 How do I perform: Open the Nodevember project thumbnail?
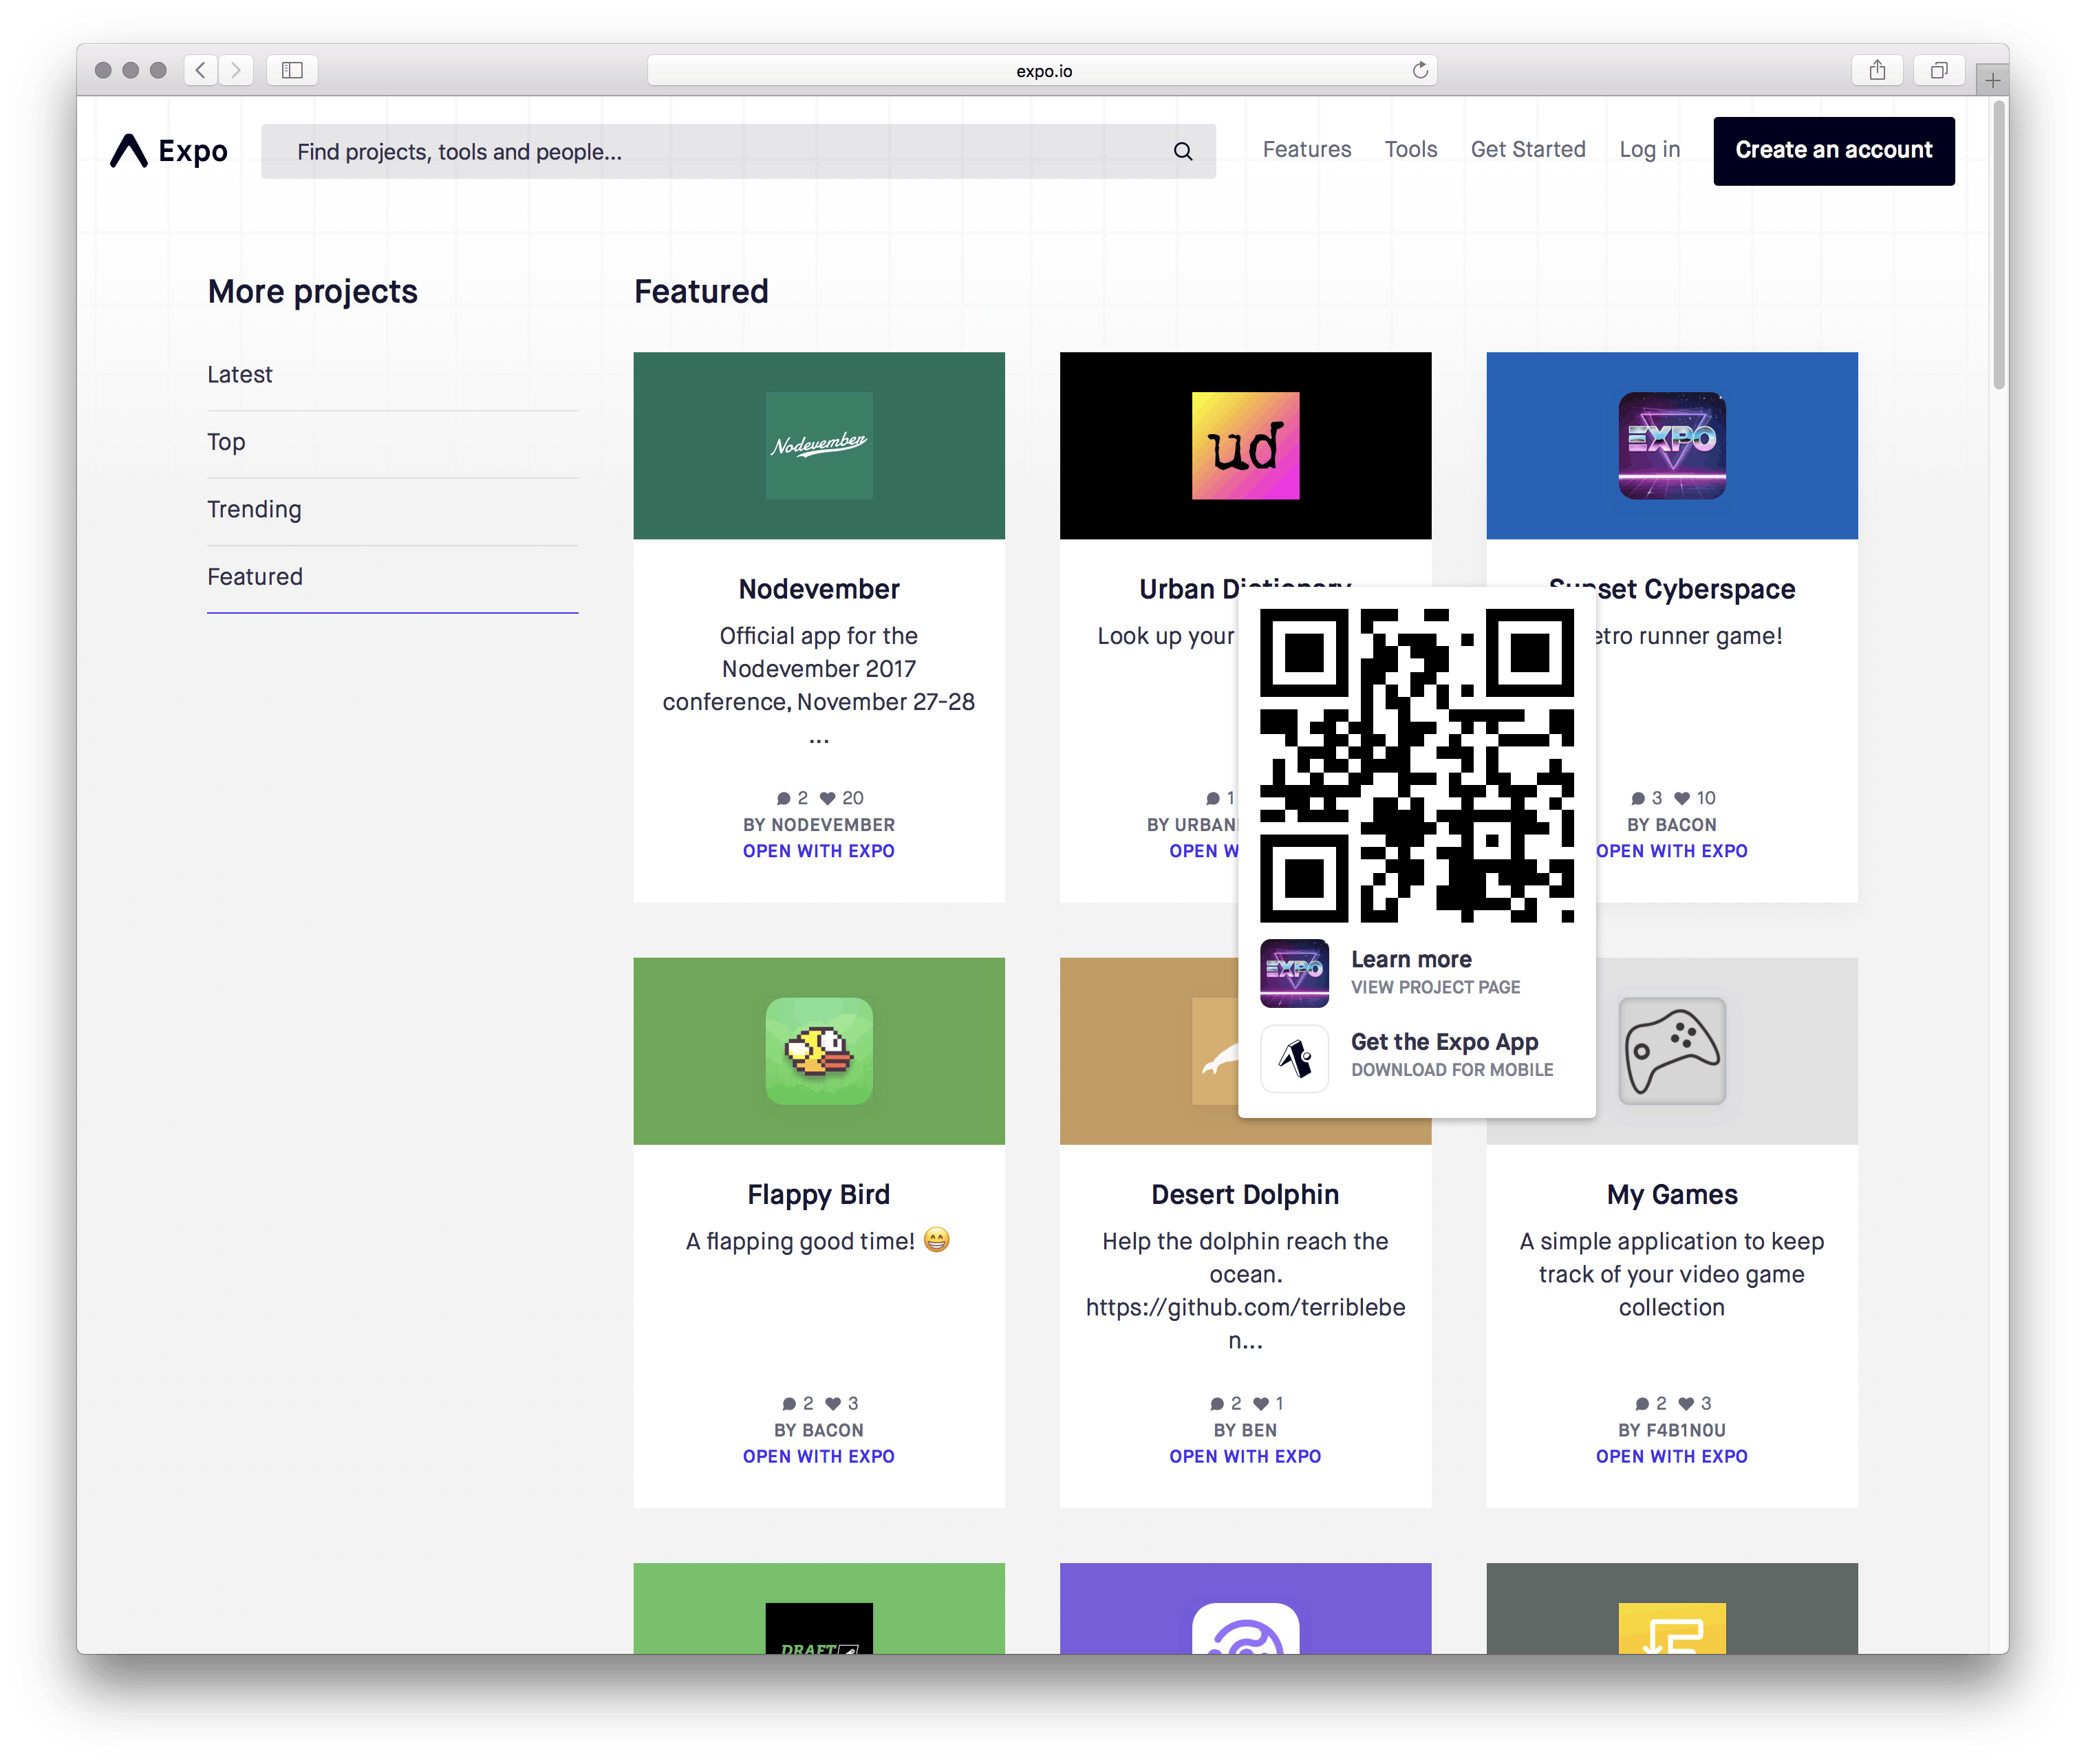(x=818, y=446)
